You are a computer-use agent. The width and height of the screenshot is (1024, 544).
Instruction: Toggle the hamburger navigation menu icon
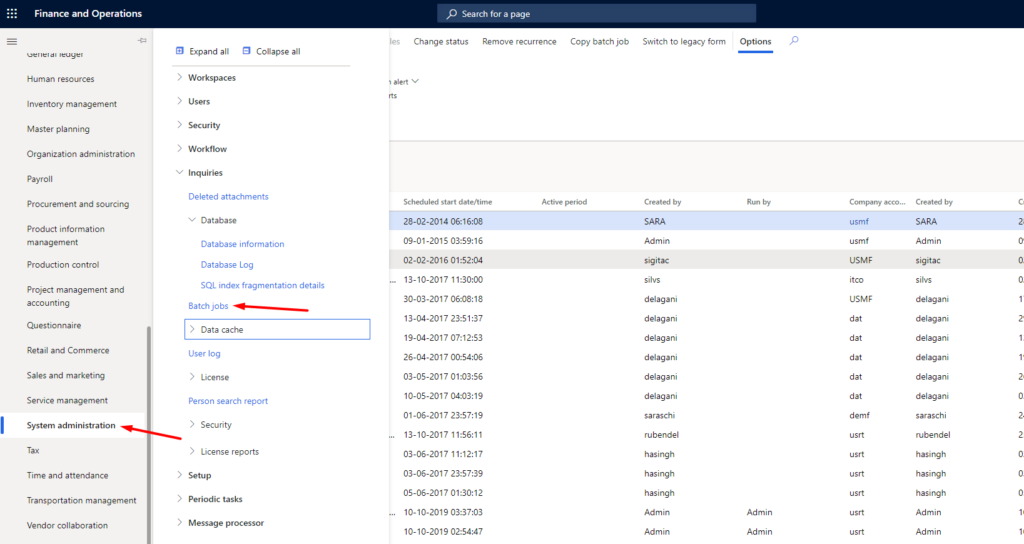[x=12, y=41]
